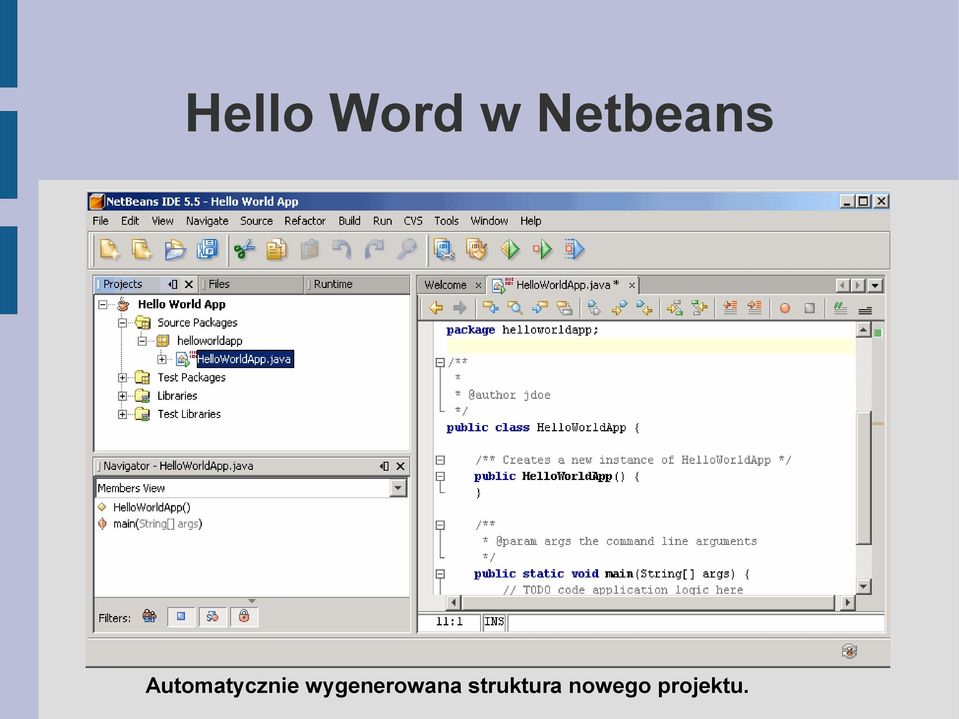The width and height of the screenshot is (959, 719).
Task: Click the Shift Line Right icon
Action: click(754, 308)
